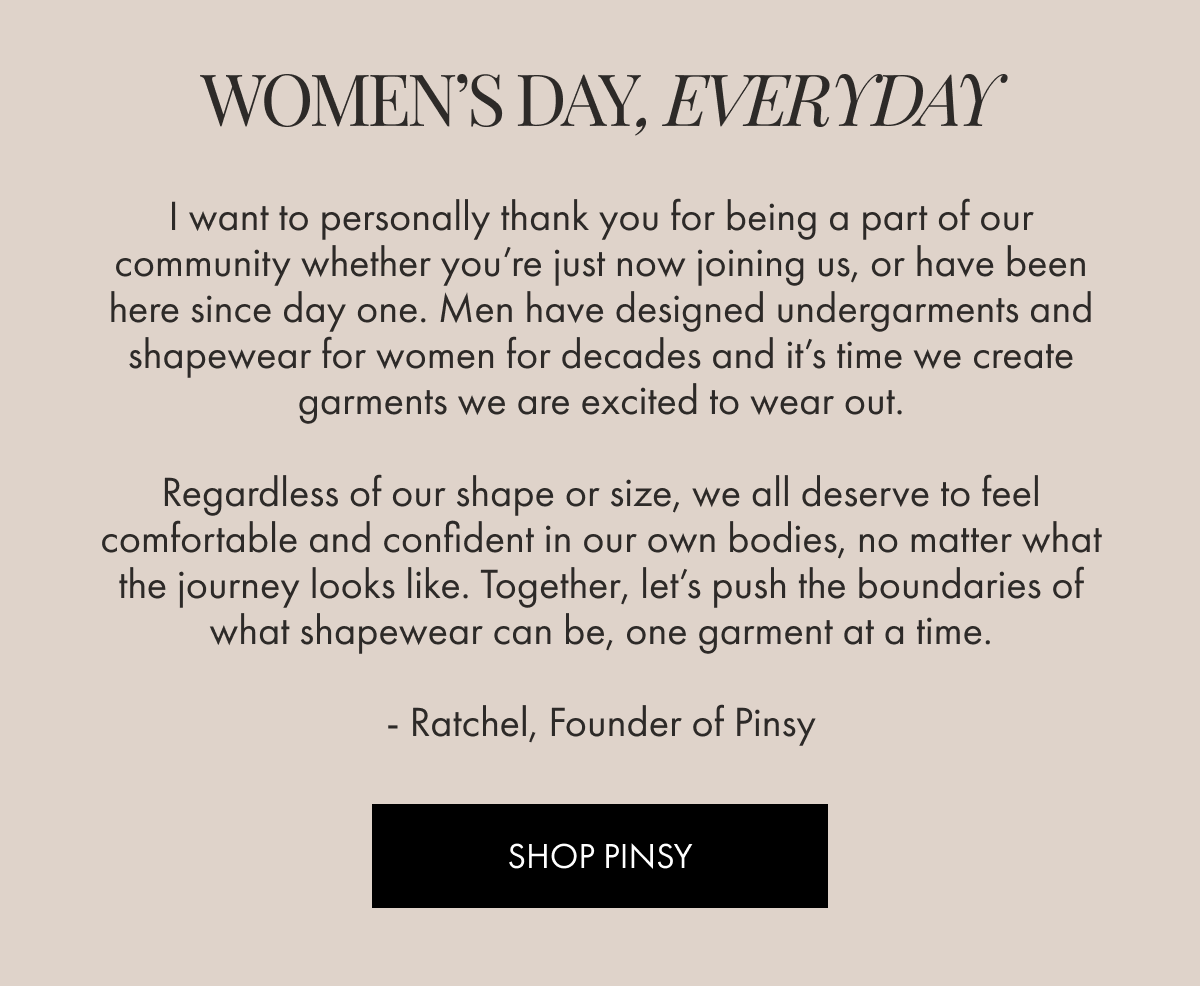Click the line beginning 'Regardless of our shape'
Screen dimensions: 1200x986
point(601,494)
